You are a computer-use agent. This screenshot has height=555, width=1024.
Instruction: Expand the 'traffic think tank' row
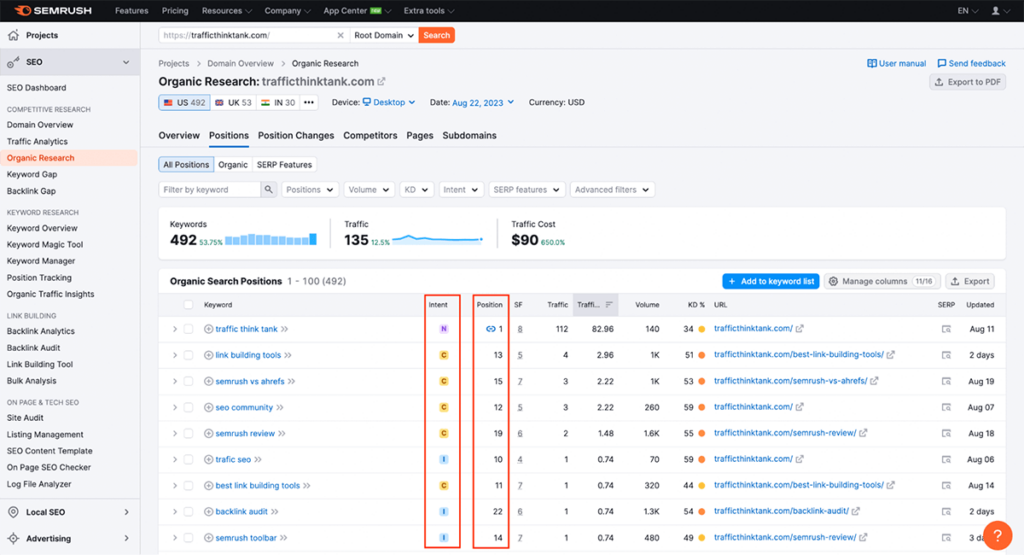click(x=174, y=329)
